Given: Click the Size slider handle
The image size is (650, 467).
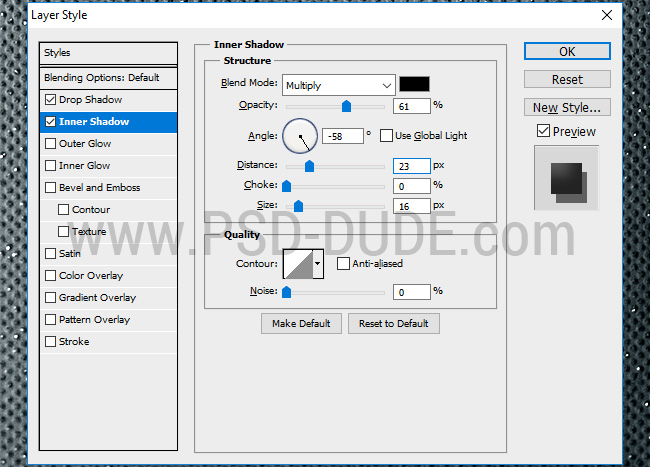Looking at the screenshot, I should pyautogui.click(x=298, y=206).
